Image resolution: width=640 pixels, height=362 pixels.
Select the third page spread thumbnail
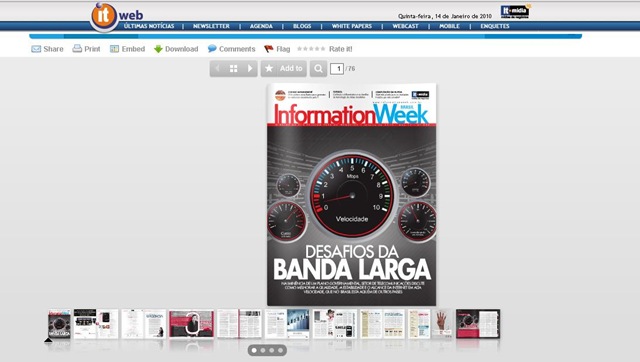(144, 324)
